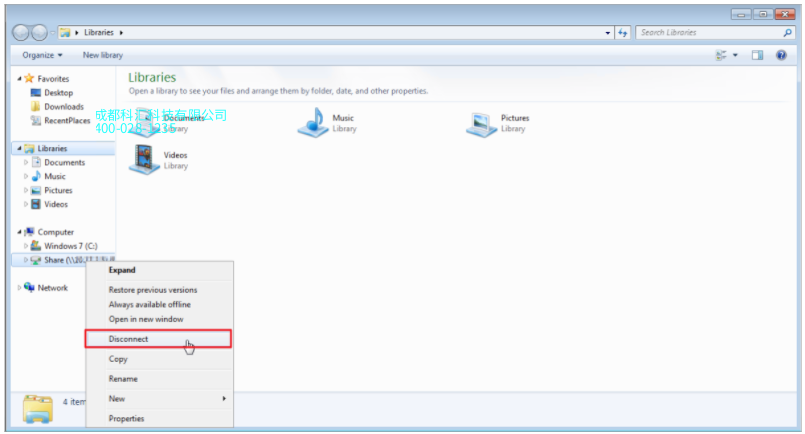Image resolution: width=805 pixels, height=434 pixels.
Task: Click the search magnifier icon
Action: (x=788, y=32)
